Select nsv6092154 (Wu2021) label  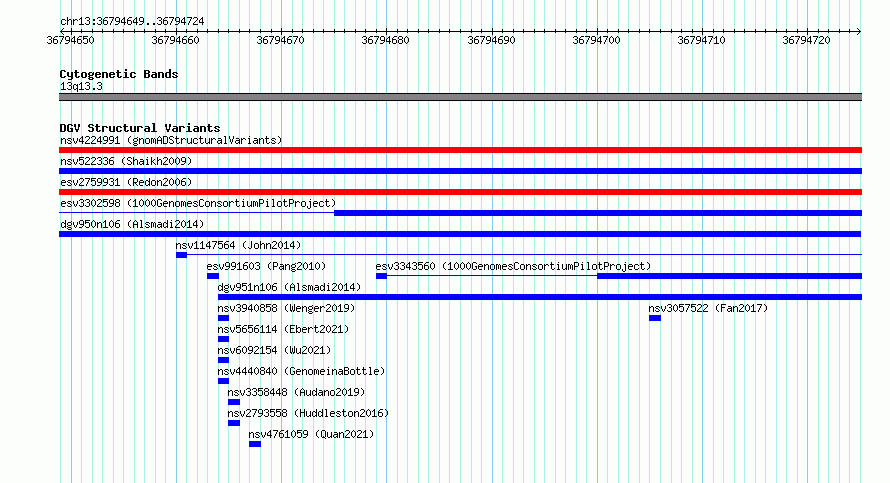(x=274, y=350)
